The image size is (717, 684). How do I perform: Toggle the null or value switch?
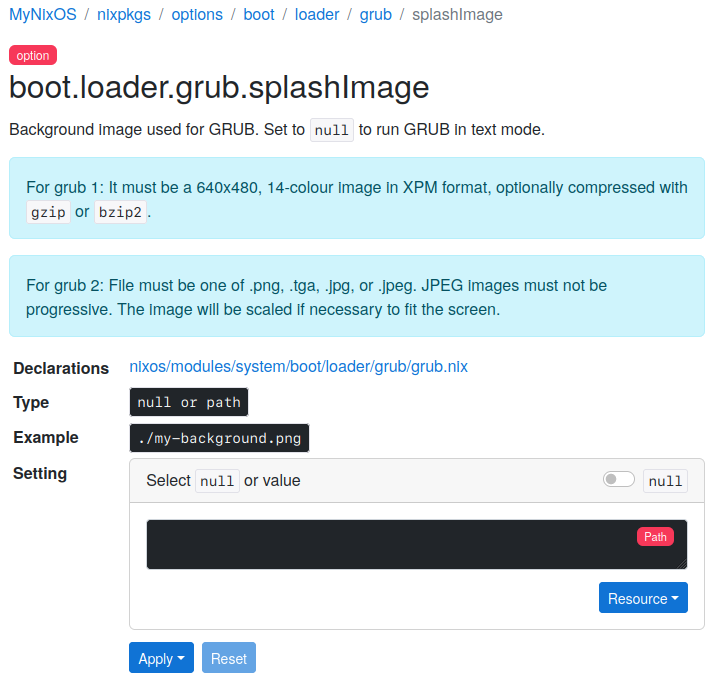[619, 479]
